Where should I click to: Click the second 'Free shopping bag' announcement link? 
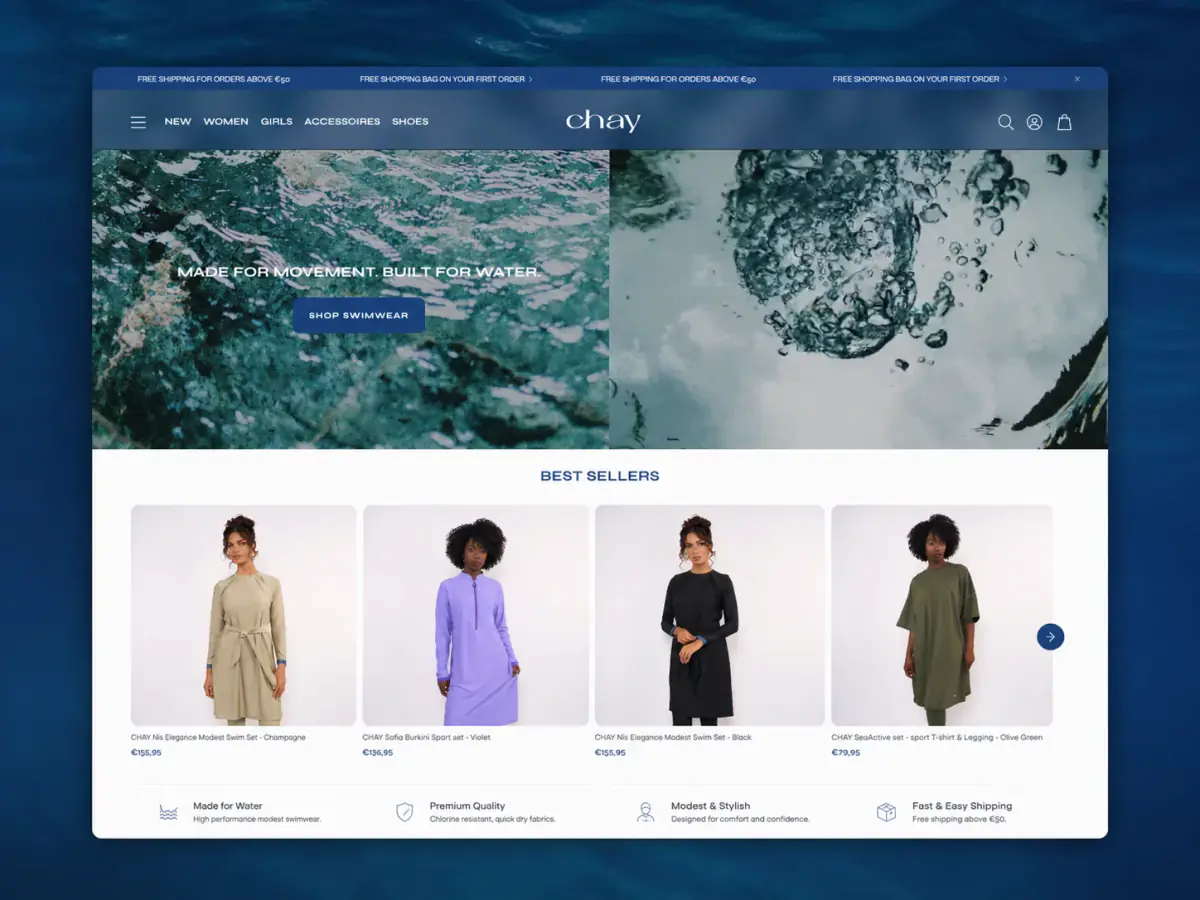click(x=920, y=79)
